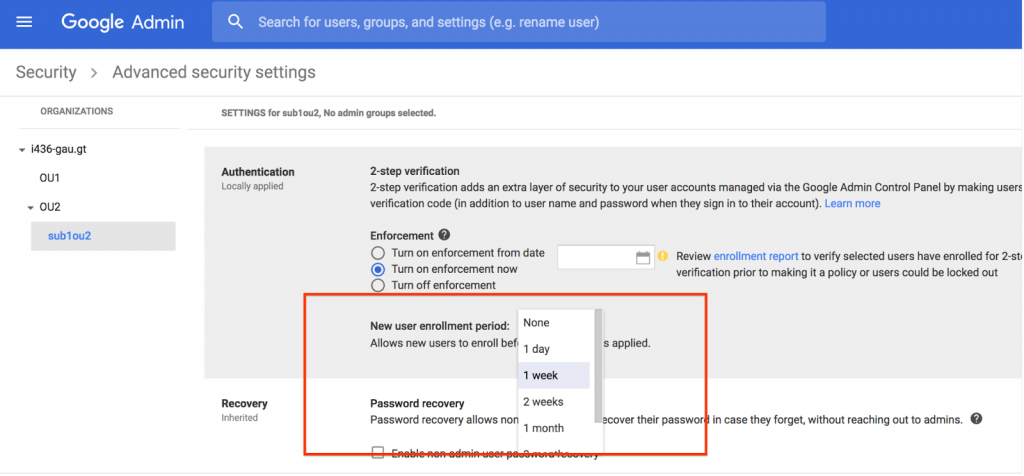The image size is (1024, 476).
Task: Select Turn on enforcement from date
Action: (378, 254)
